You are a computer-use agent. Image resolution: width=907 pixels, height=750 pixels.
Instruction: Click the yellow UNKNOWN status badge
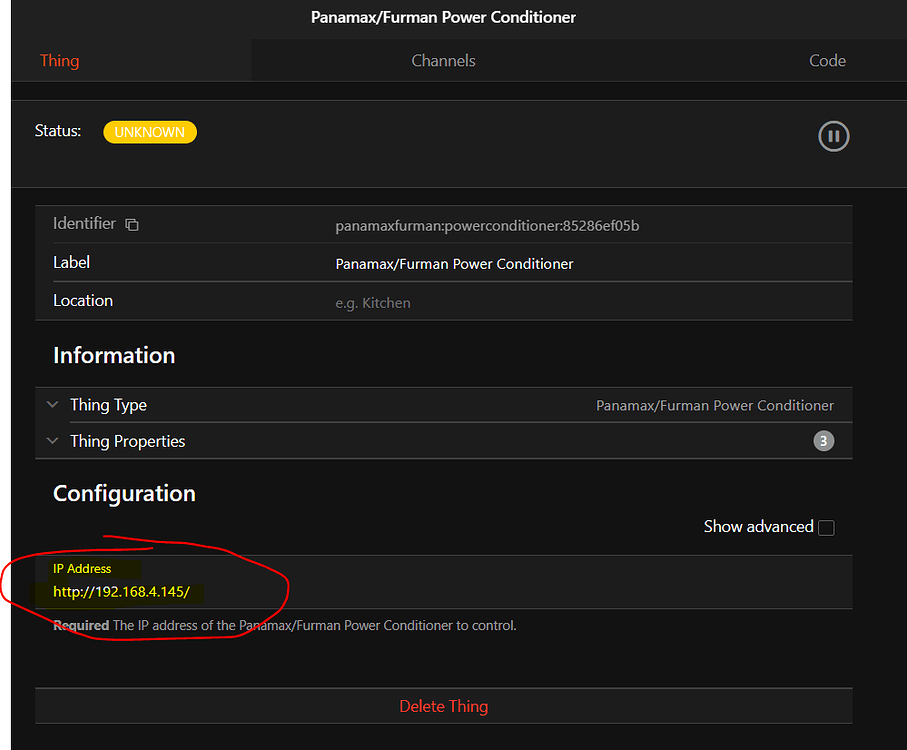coord(149,131)
